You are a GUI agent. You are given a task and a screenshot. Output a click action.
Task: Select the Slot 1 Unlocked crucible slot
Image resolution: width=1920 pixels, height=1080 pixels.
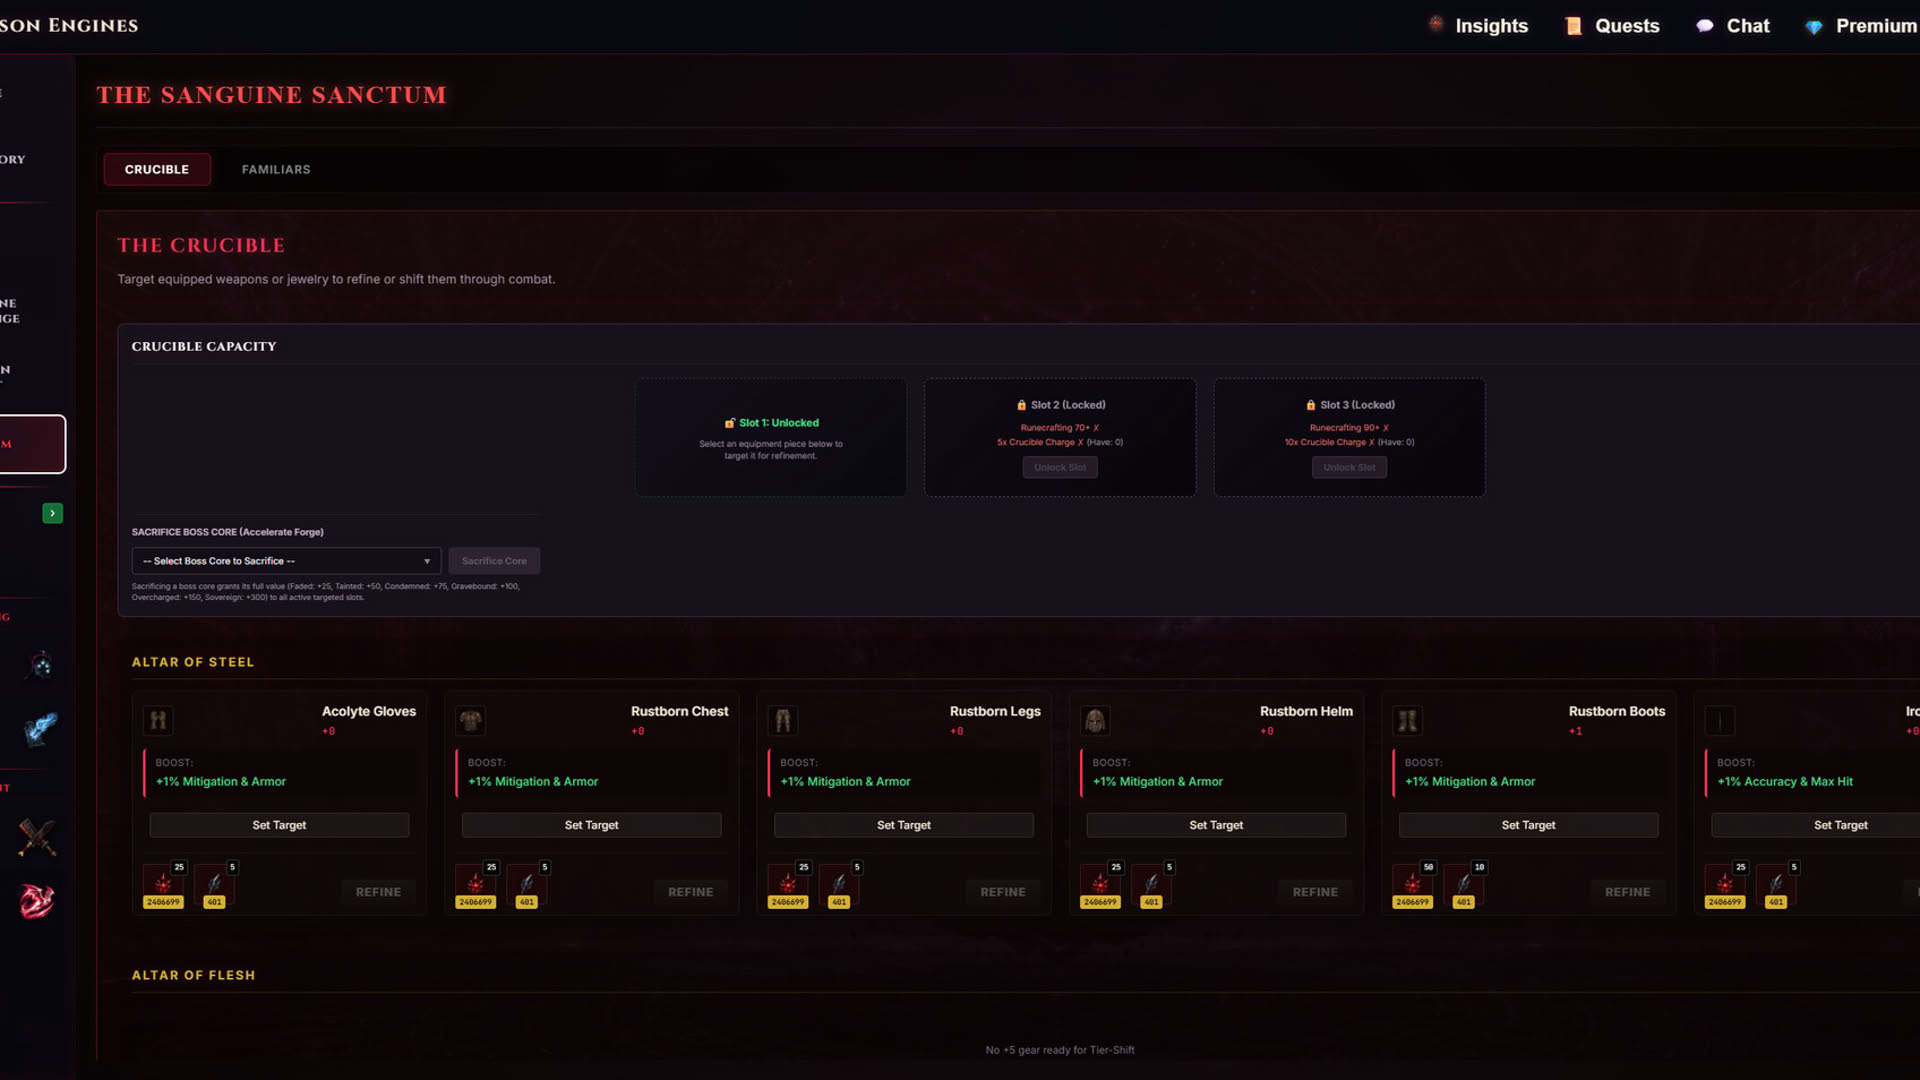tap(771, 437)
